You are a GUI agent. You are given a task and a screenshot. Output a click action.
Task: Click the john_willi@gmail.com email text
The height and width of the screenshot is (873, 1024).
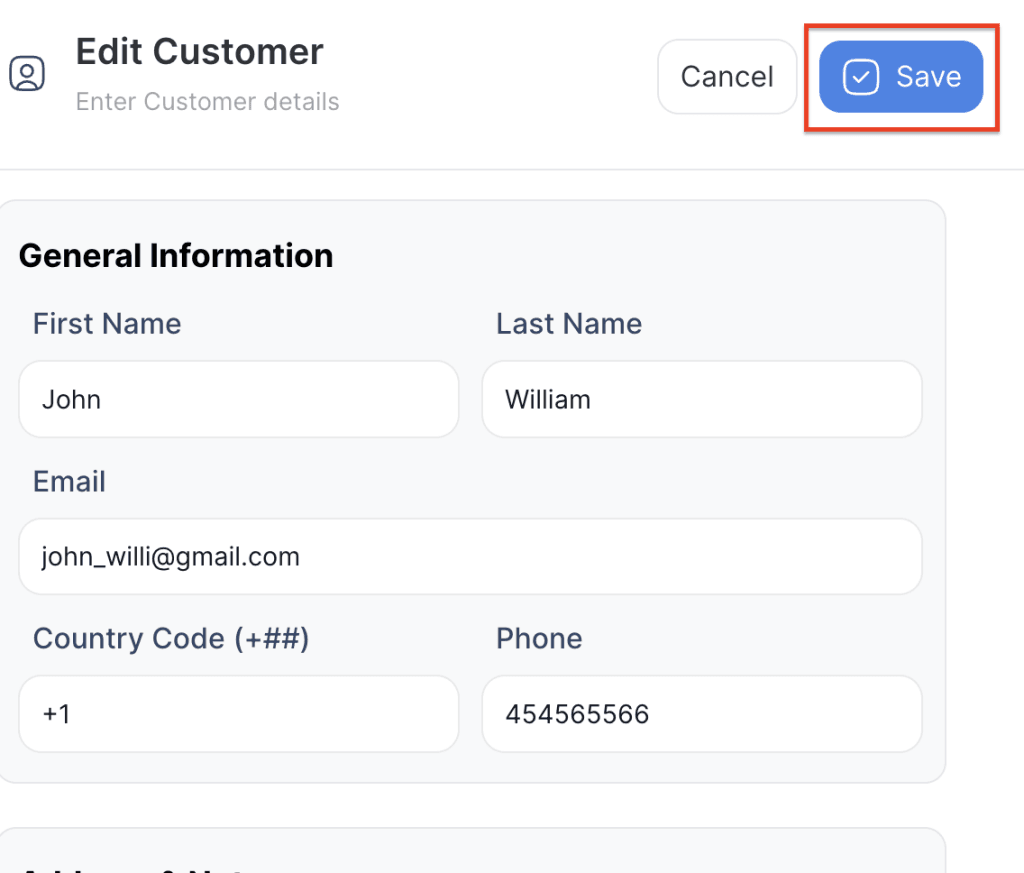coord(170,557)
